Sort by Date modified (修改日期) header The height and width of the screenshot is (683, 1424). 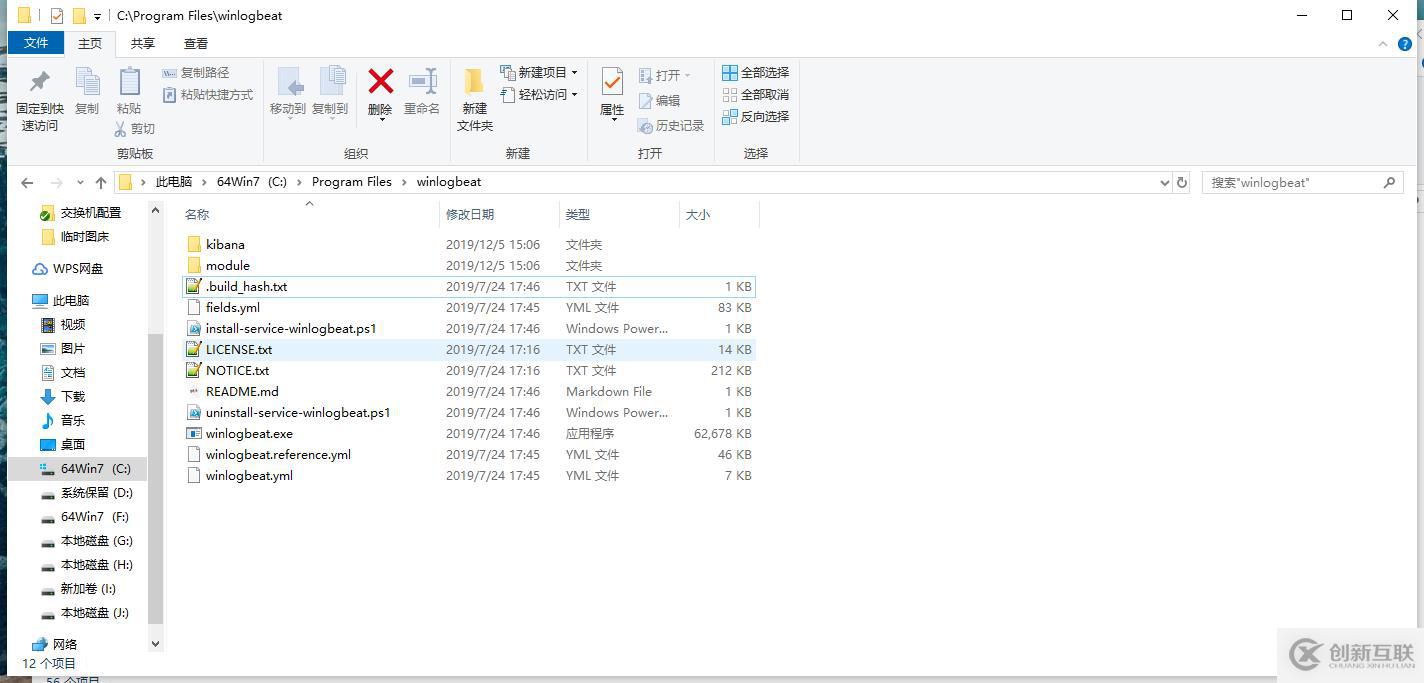[x=500, y=214]
